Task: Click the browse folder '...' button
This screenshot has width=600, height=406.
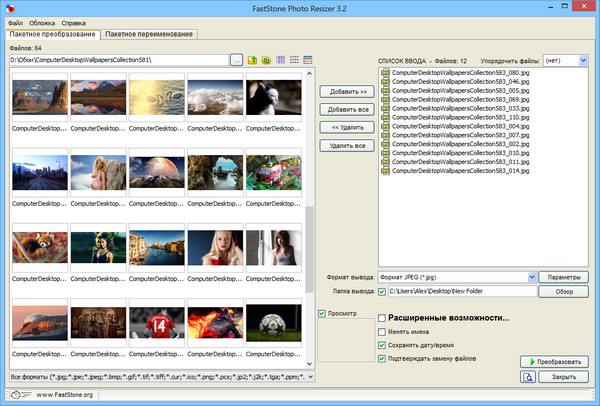Action: click(236, 61)
